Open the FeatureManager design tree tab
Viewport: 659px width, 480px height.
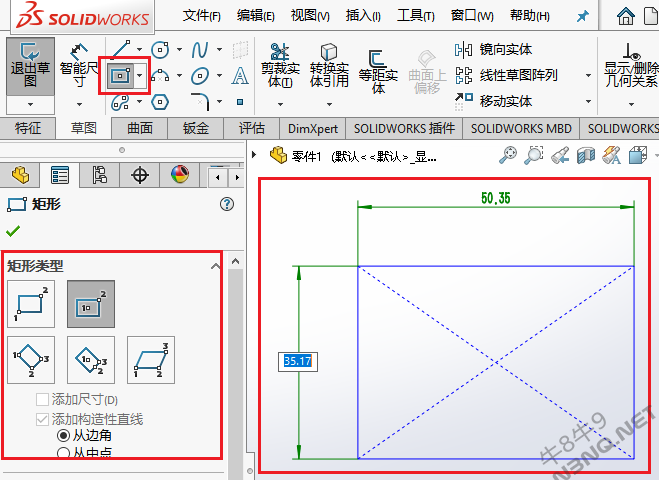point(20,175)
